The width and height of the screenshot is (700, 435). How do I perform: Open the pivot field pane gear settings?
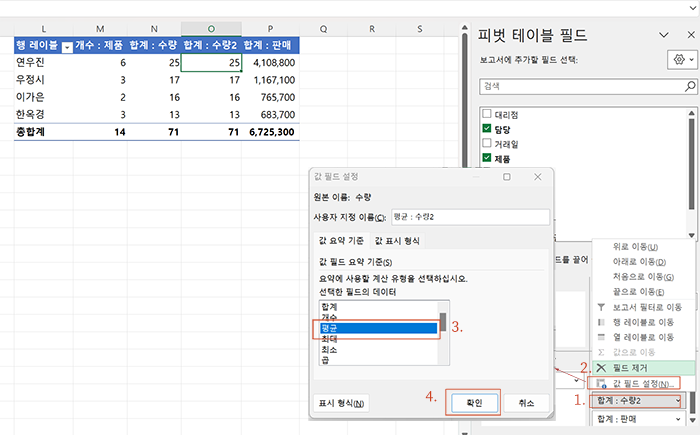[x=683, y=59]
